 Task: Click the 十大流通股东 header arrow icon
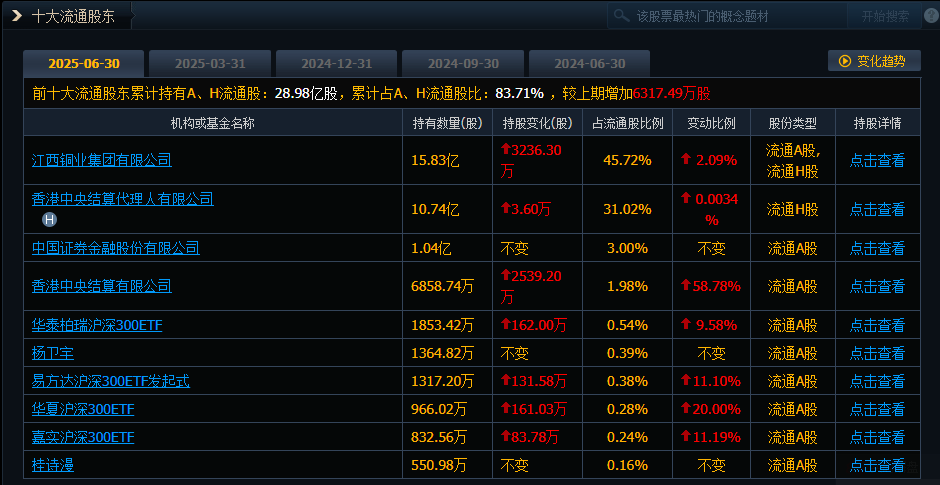tap(17, 16)
